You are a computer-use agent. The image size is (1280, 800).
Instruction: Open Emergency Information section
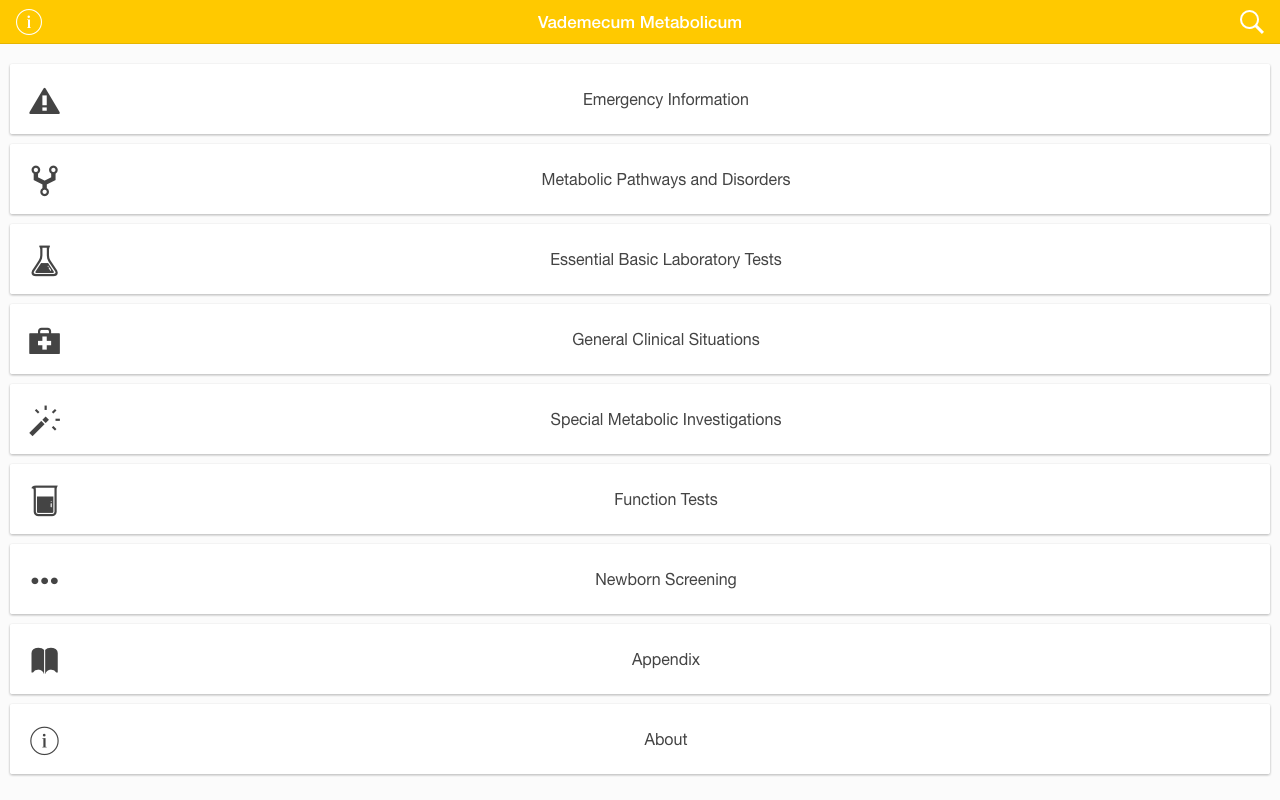[x=665, y=100]
